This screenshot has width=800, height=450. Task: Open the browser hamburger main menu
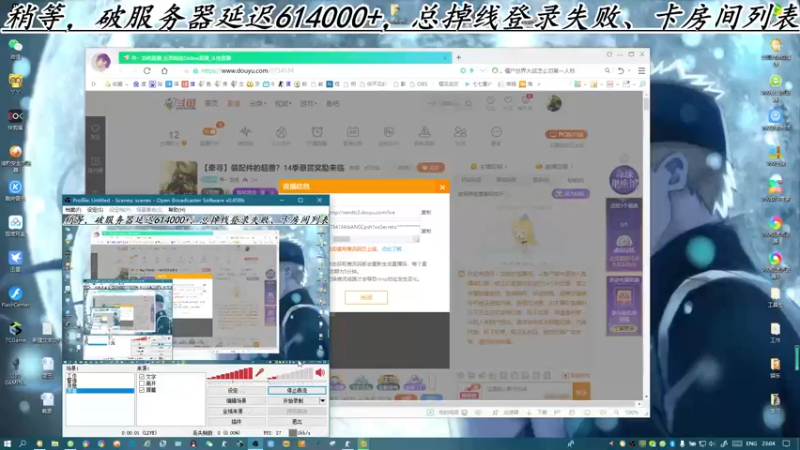641,71
